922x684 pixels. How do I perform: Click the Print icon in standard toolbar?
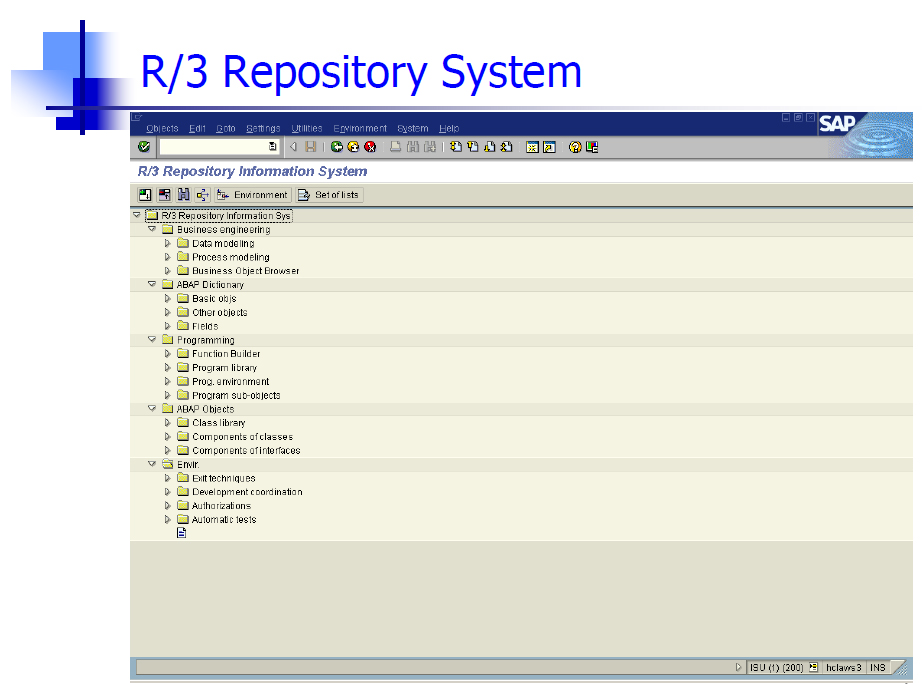(x=396, y=146)
